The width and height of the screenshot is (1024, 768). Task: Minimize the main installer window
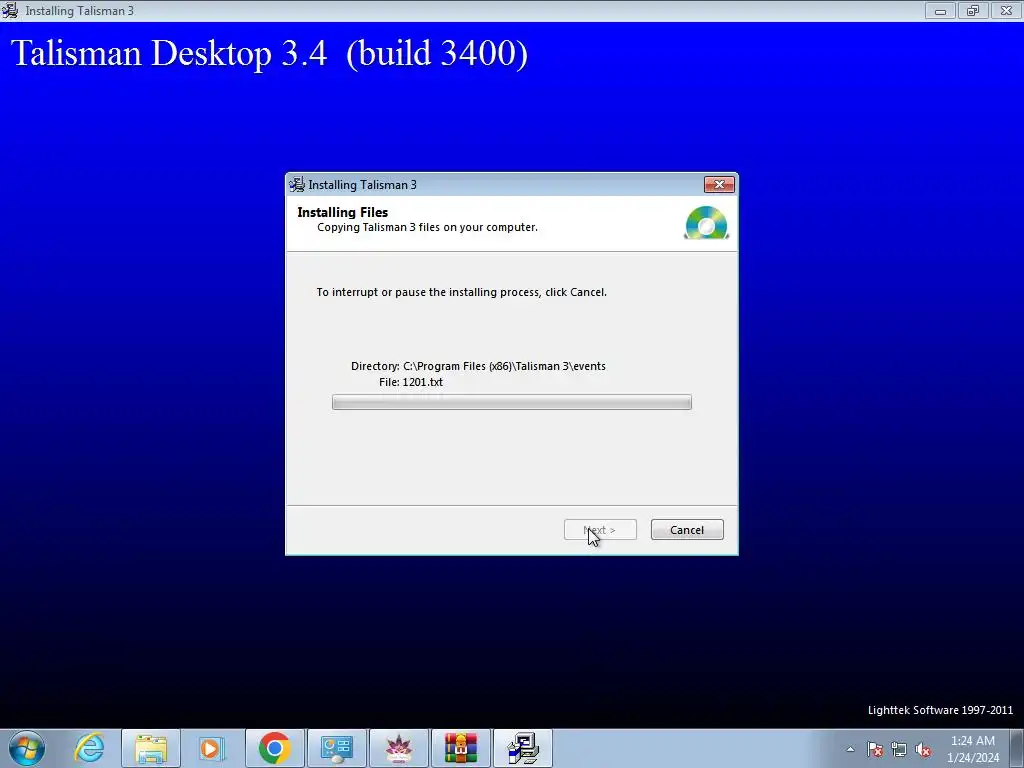[940, 10]
